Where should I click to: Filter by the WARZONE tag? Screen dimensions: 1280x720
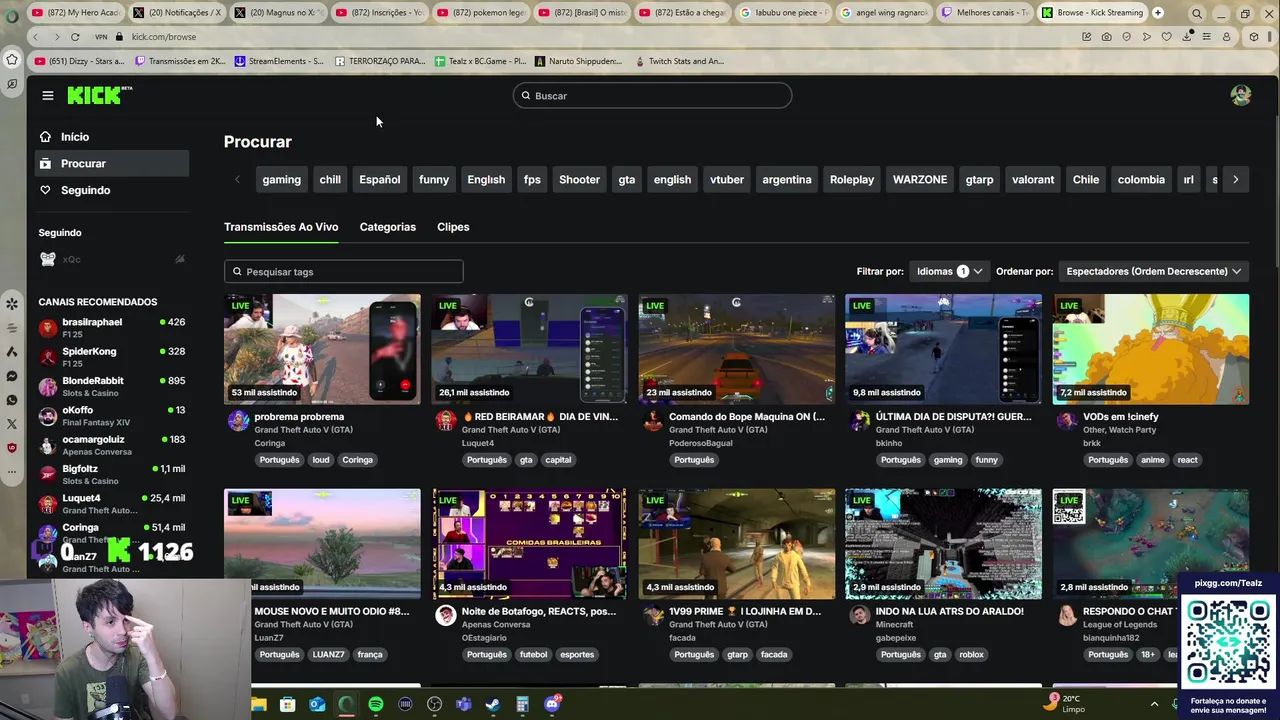[x=920, y=179]
